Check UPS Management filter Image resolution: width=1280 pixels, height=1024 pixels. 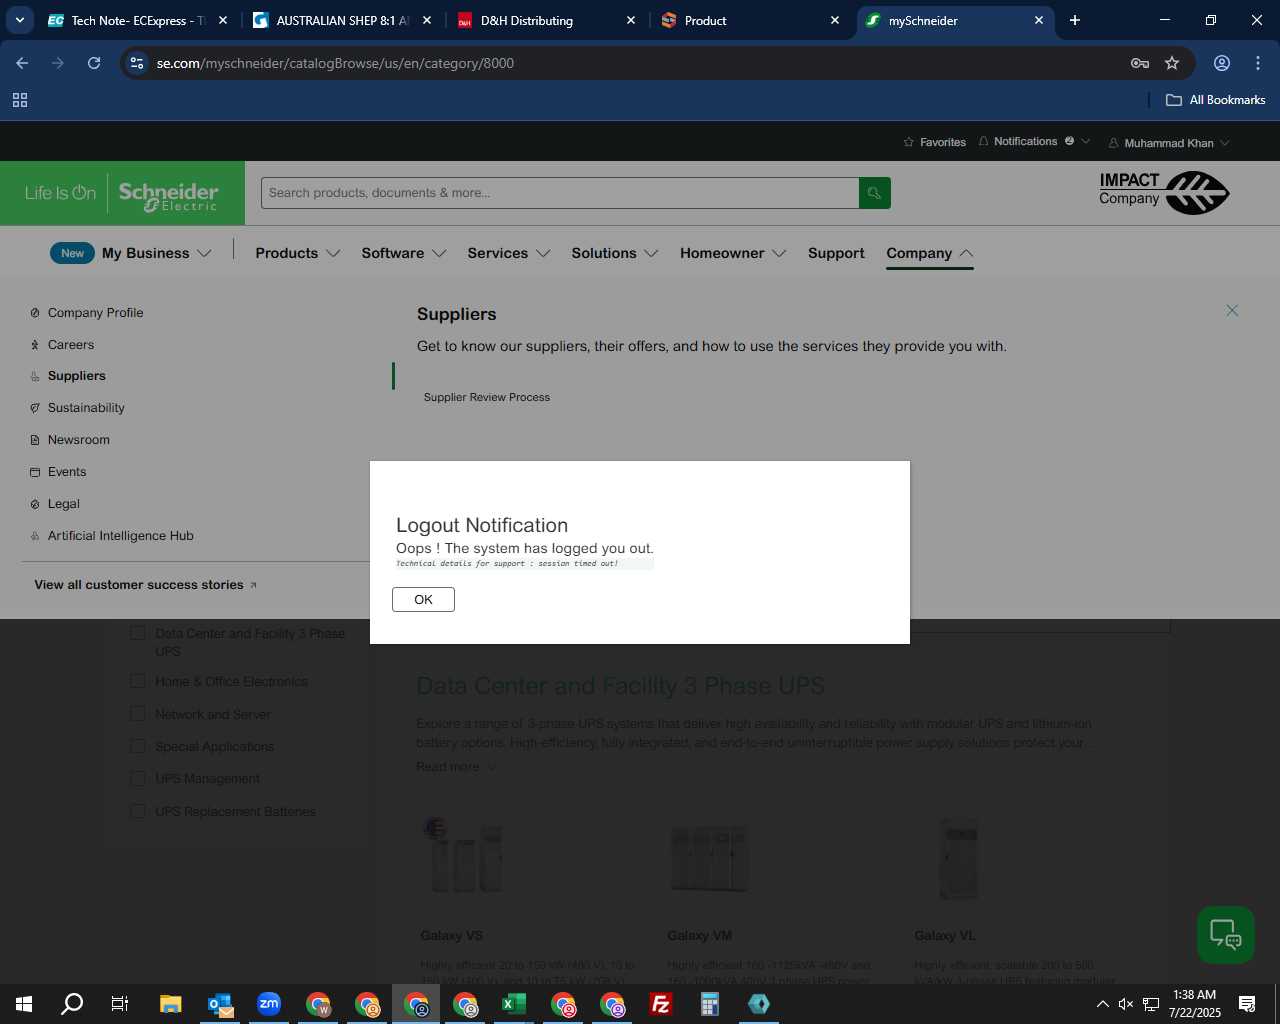click(138, 778)
